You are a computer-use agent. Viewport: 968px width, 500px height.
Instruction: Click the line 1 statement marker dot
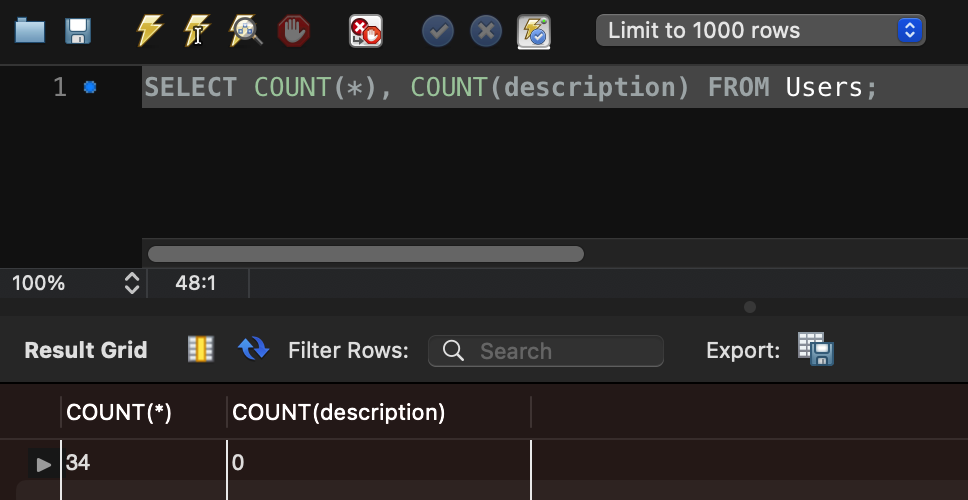[x=90, y=87]
